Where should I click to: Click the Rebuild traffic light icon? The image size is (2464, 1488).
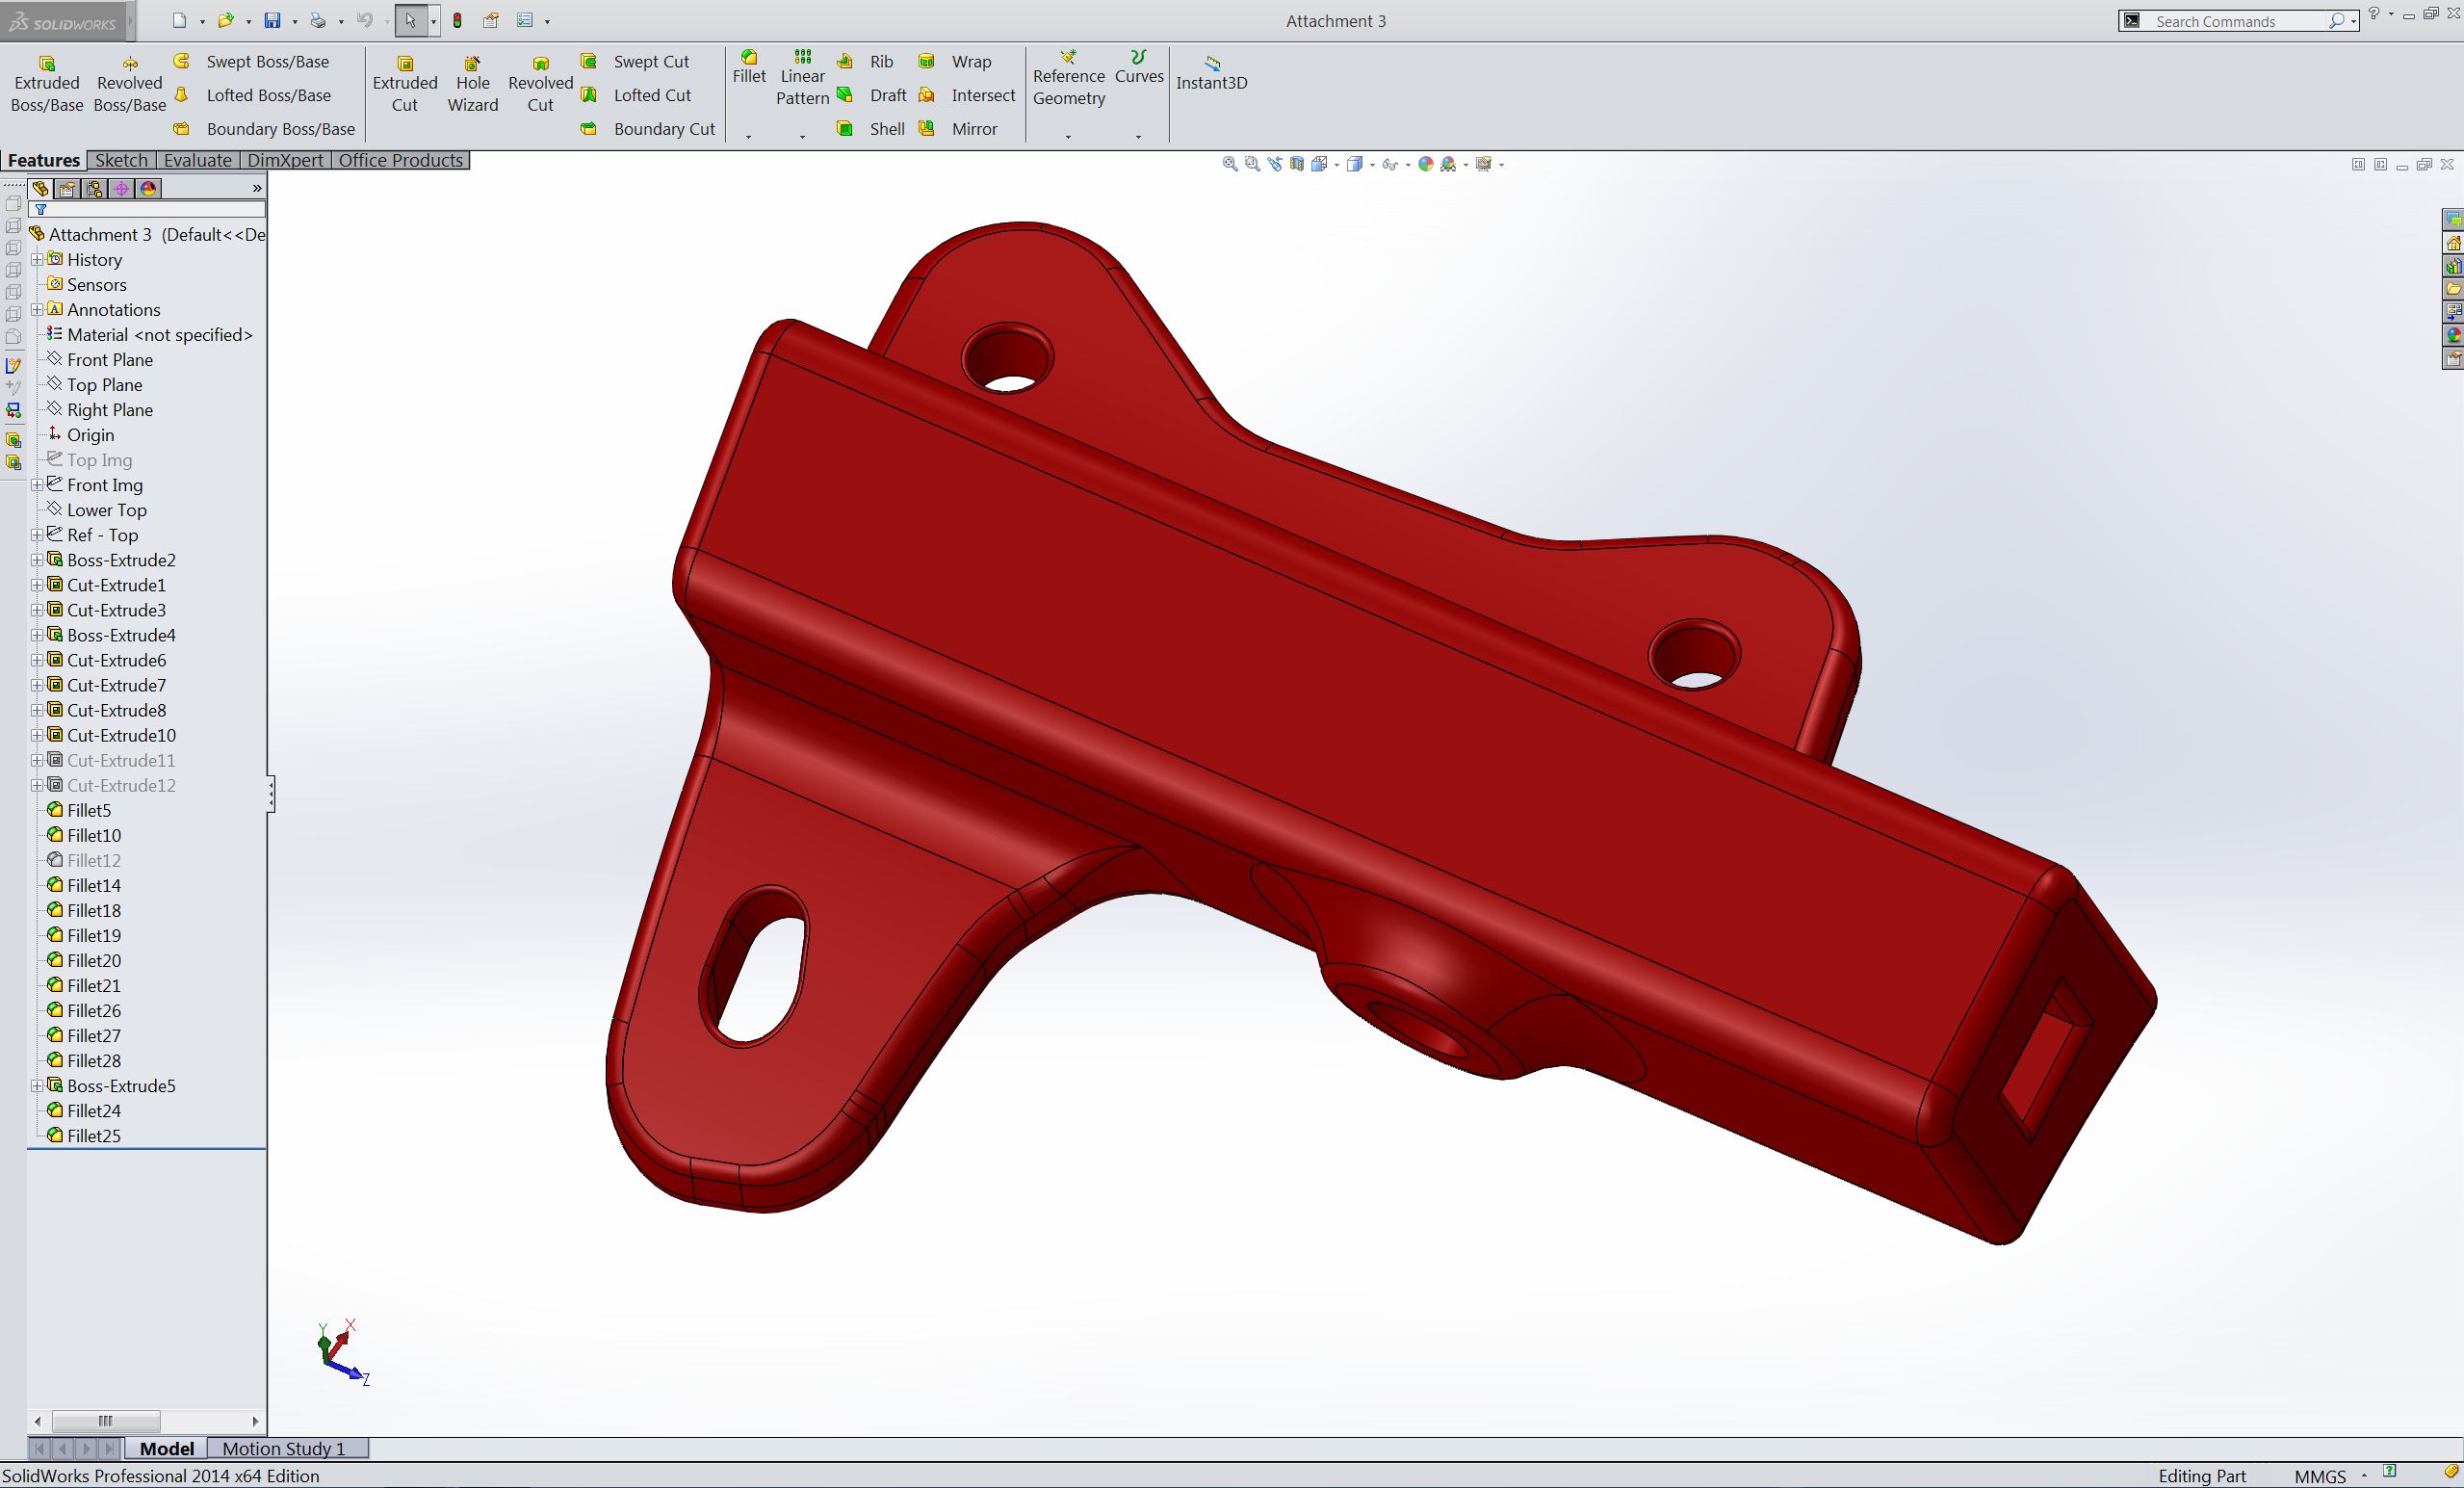pos(457,20)
